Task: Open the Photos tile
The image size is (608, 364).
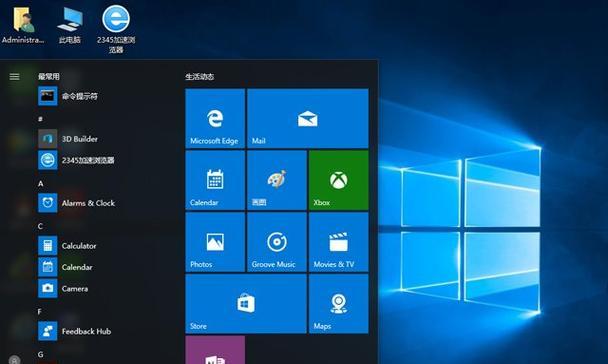Action: click(x=215, y=242)
